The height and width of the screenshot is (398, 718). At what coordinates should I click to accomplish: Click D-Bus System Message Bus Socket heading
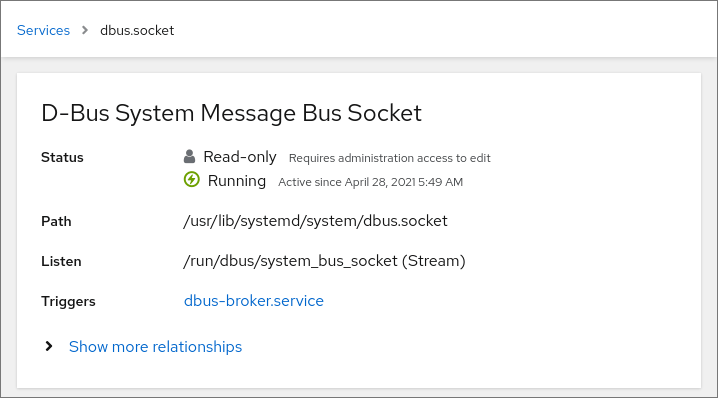231,113
